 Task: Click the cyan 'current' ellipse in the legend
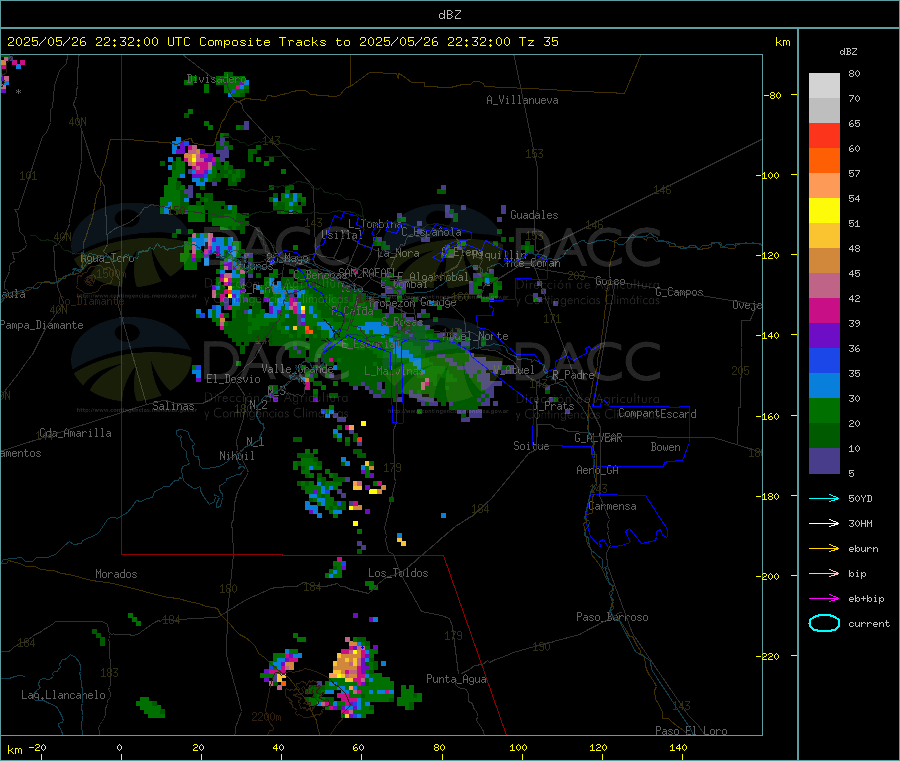824,623
